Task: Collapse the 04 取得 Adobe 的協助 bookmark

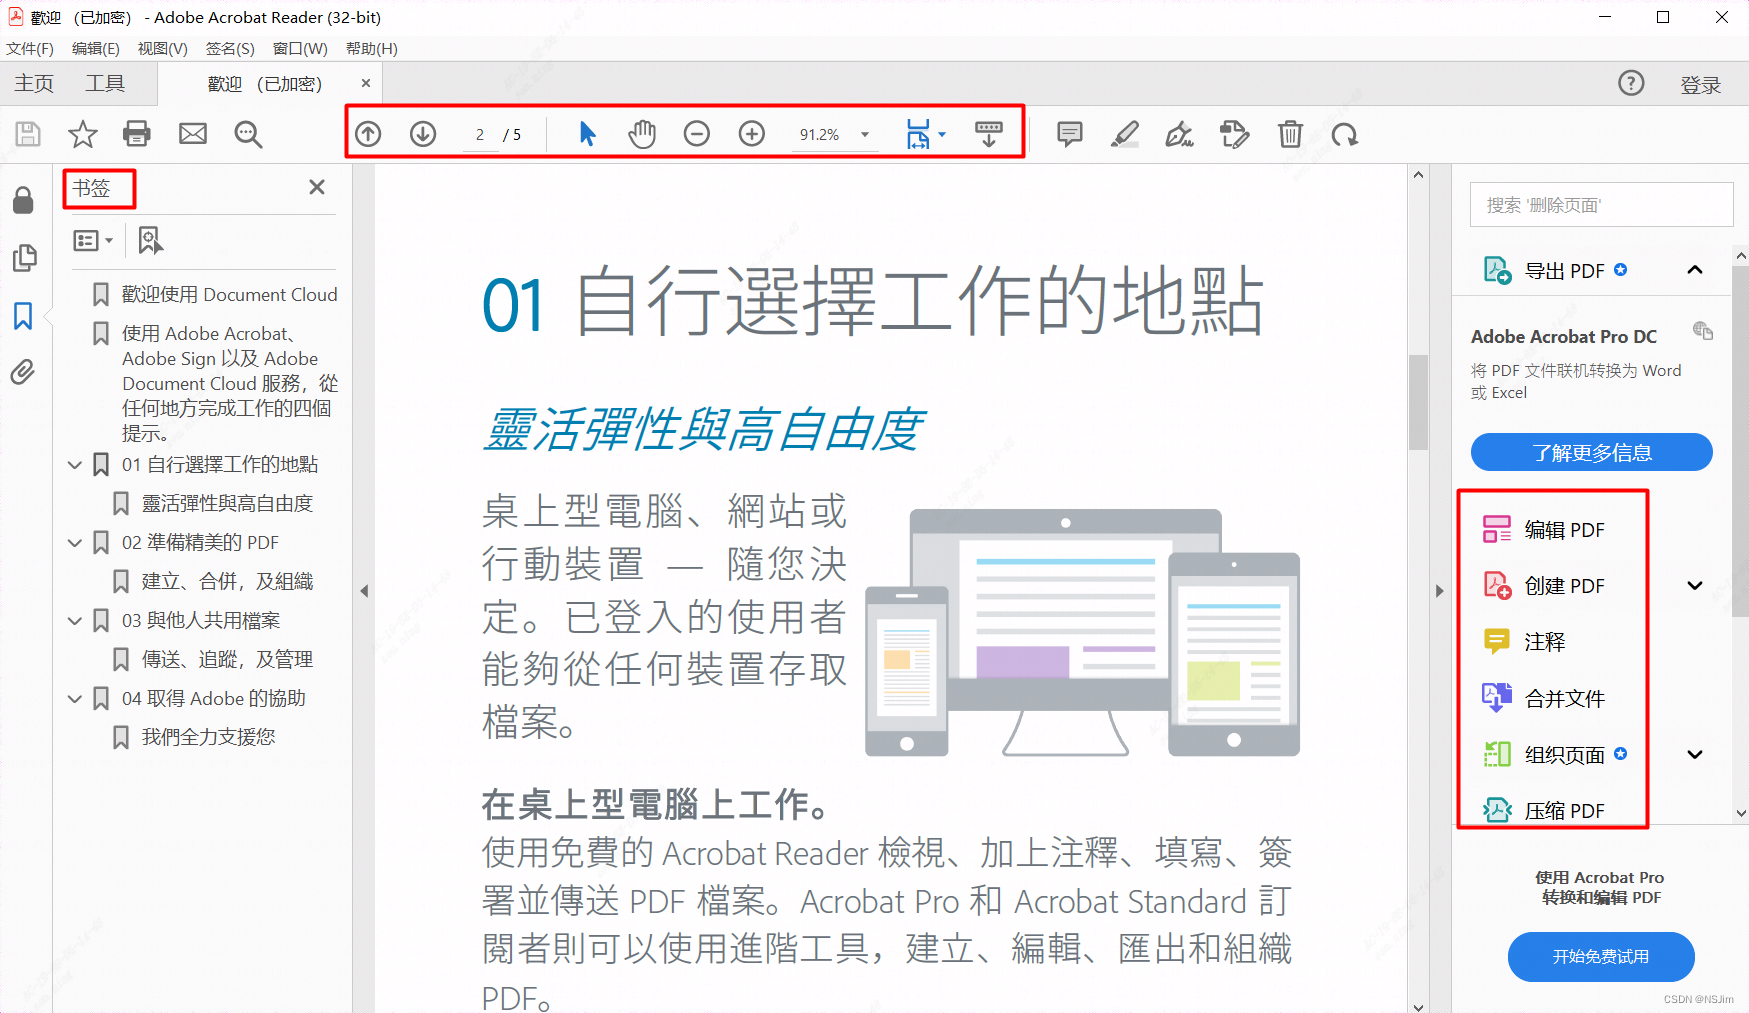Action: (75, 699)
